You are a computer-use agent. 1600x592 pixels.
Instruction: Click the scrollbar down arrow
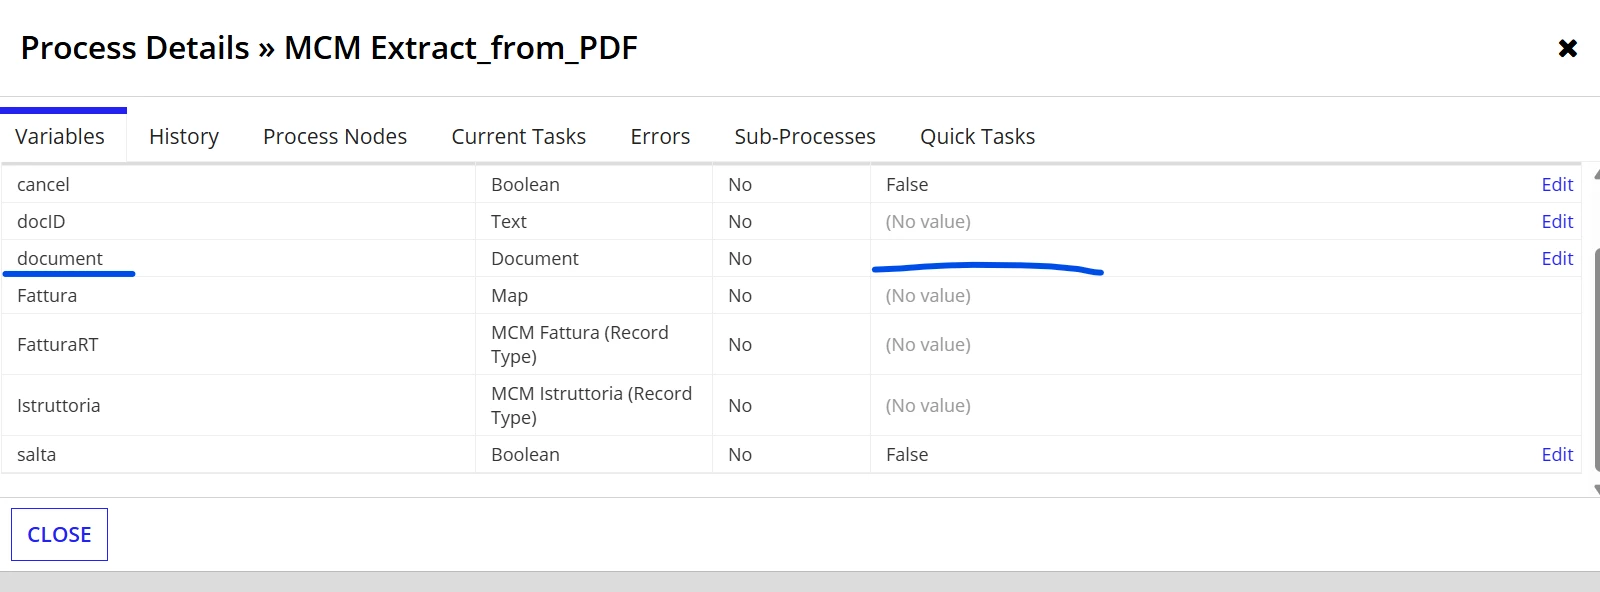click(1596, 489)
